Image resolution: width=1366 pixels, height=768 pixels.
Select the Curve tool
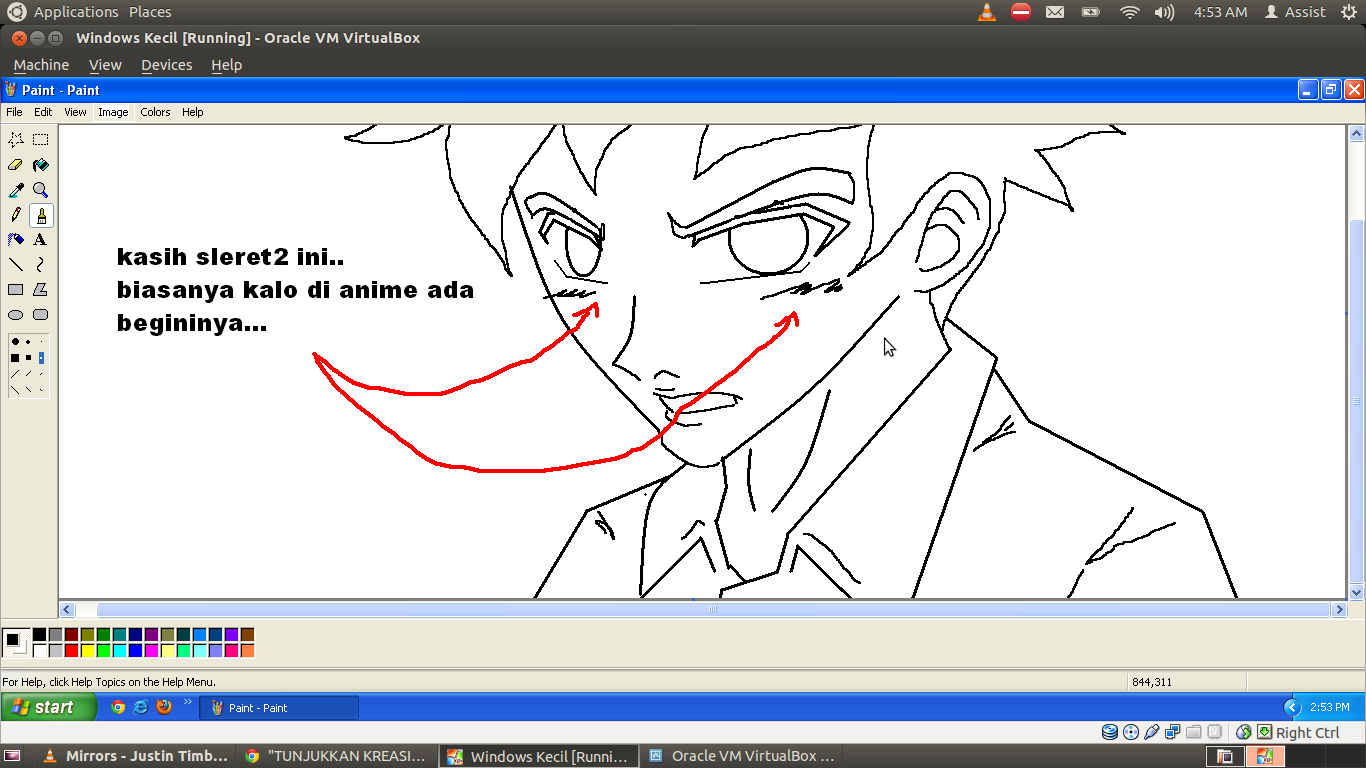click(x=41, y=265)
